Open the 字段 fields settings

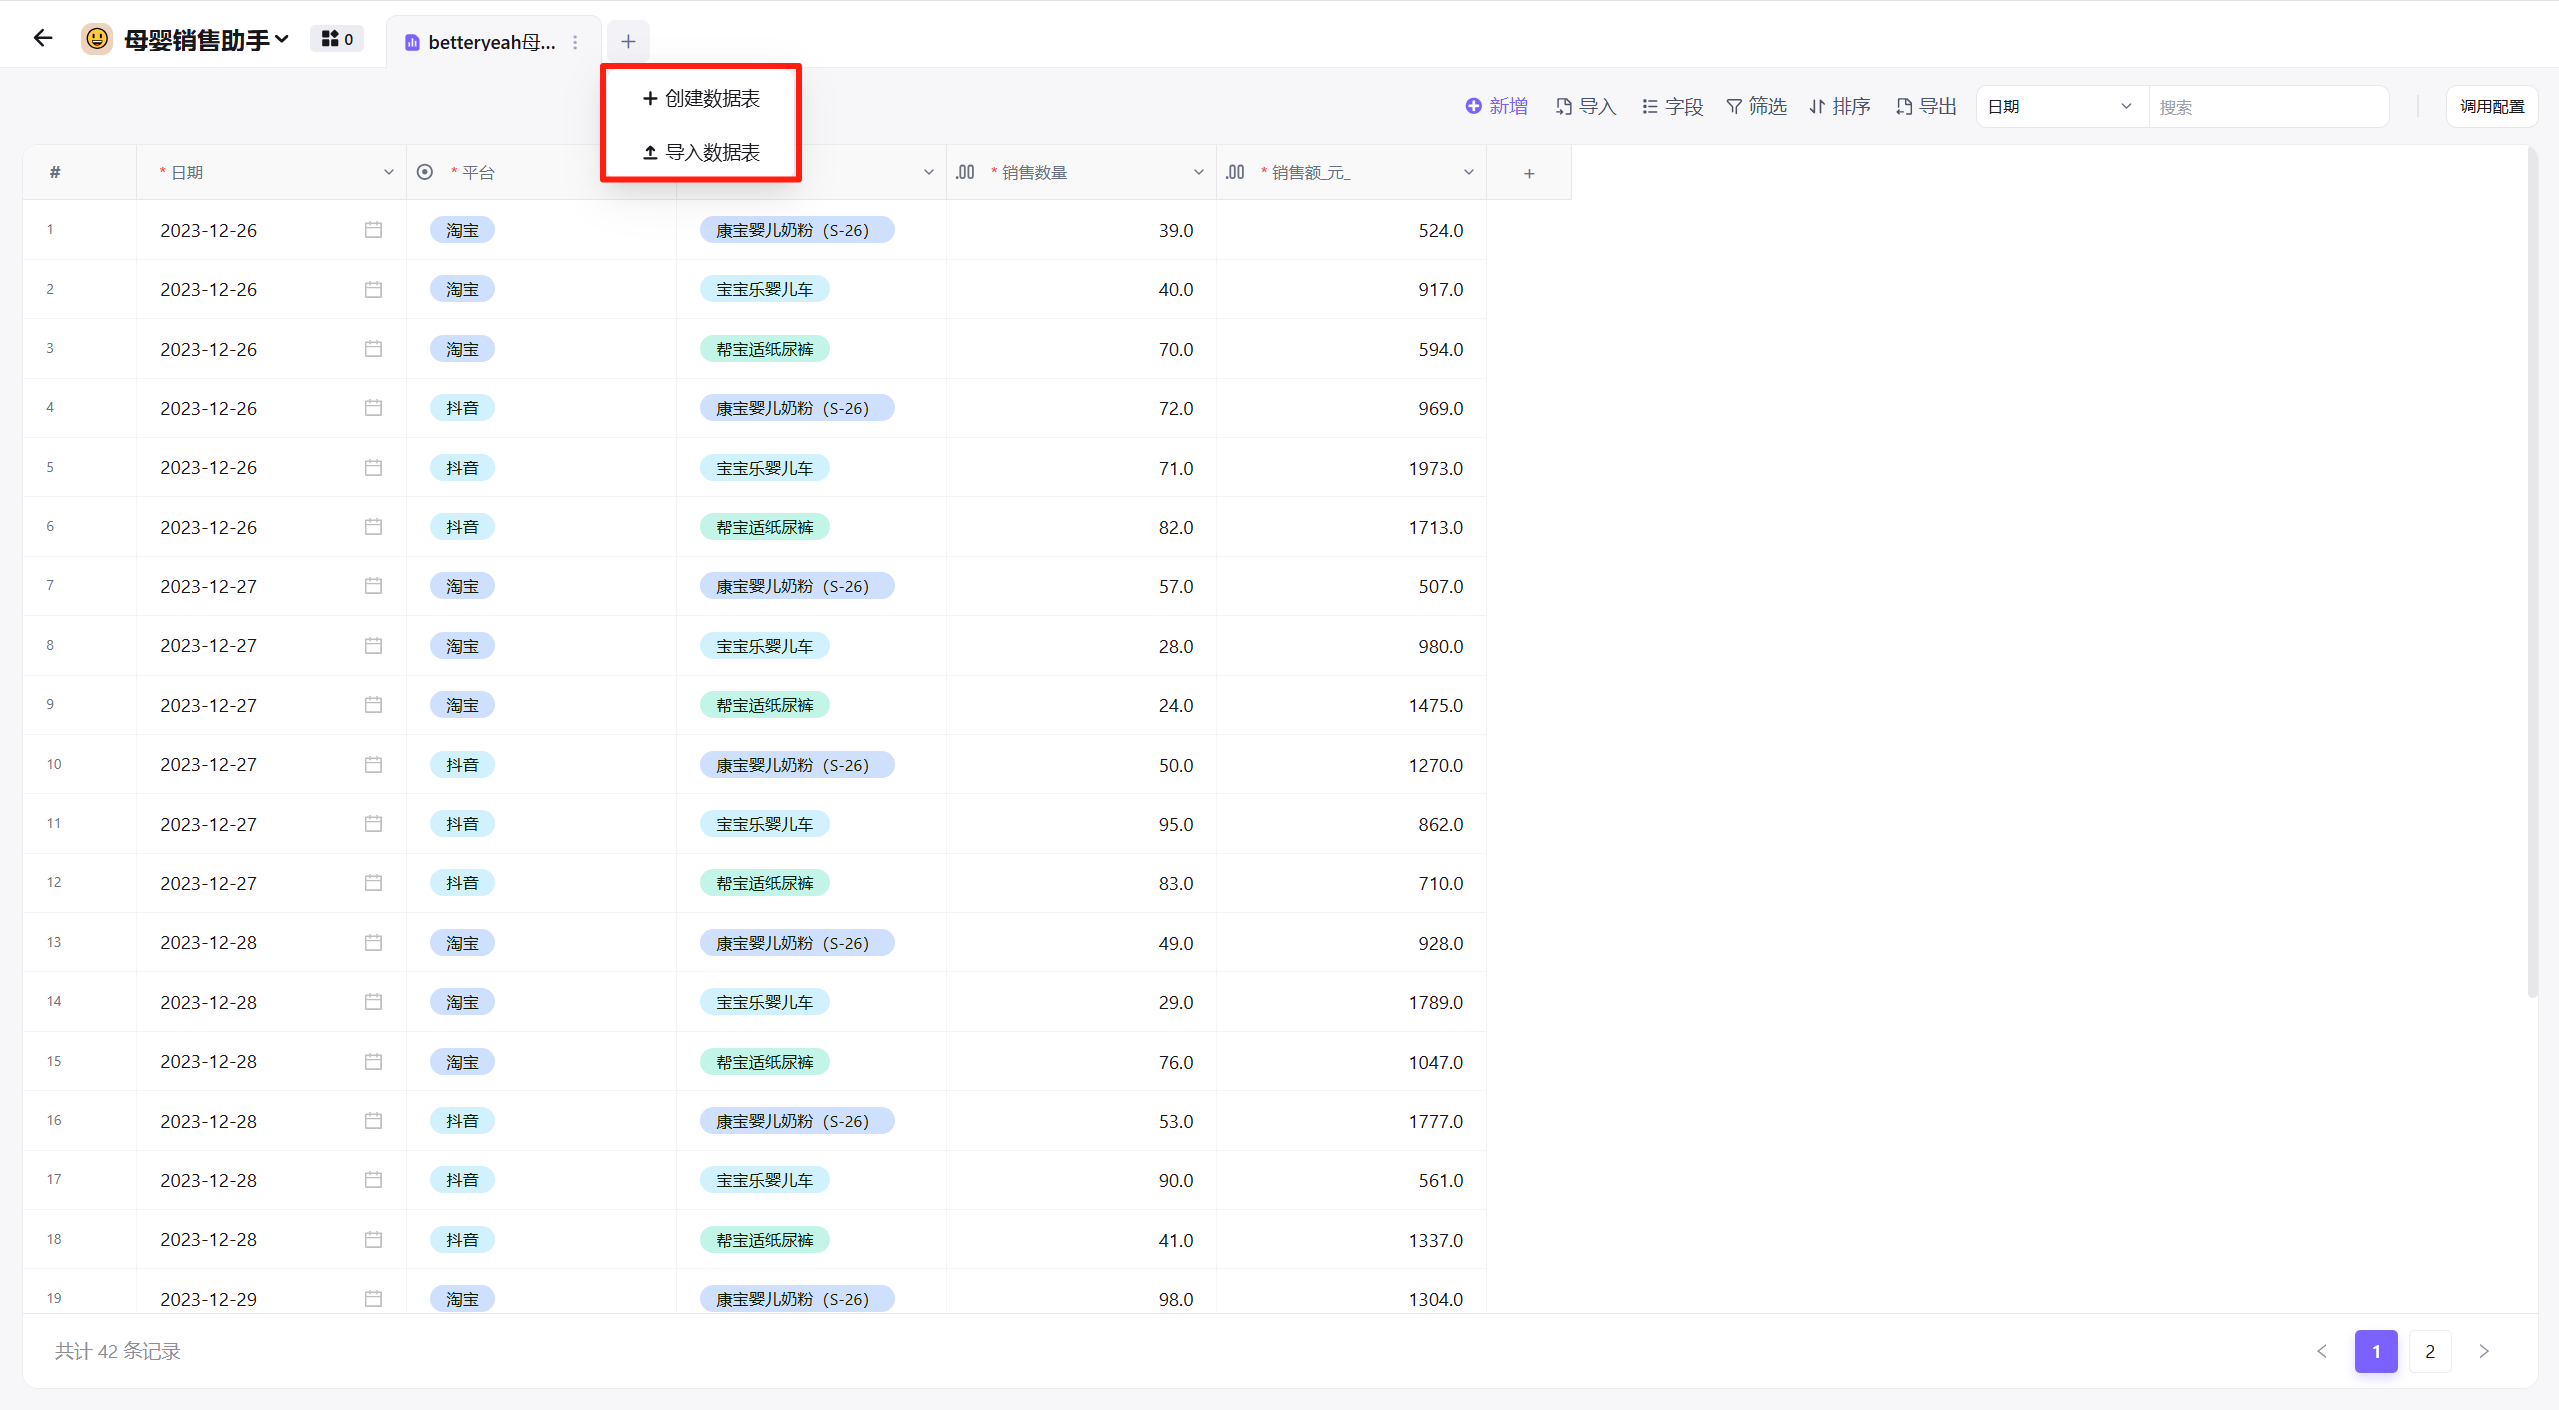point(1672,106)
